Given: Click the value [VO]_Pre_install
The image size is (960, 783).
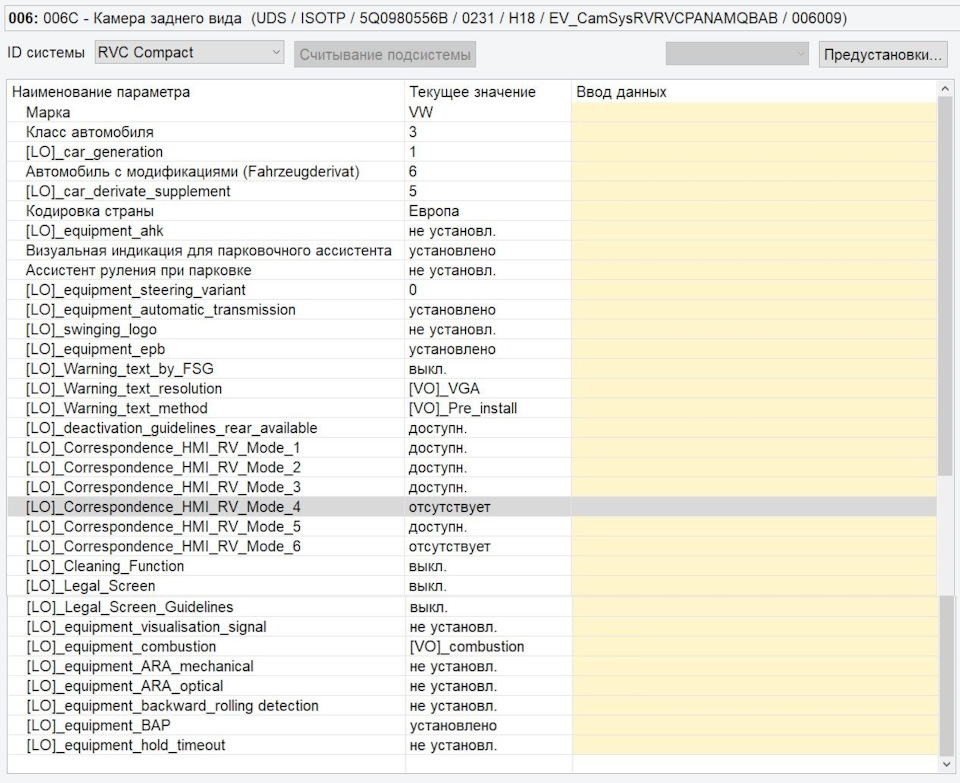Looking at the screenshot, I should [x=463, y=408].
